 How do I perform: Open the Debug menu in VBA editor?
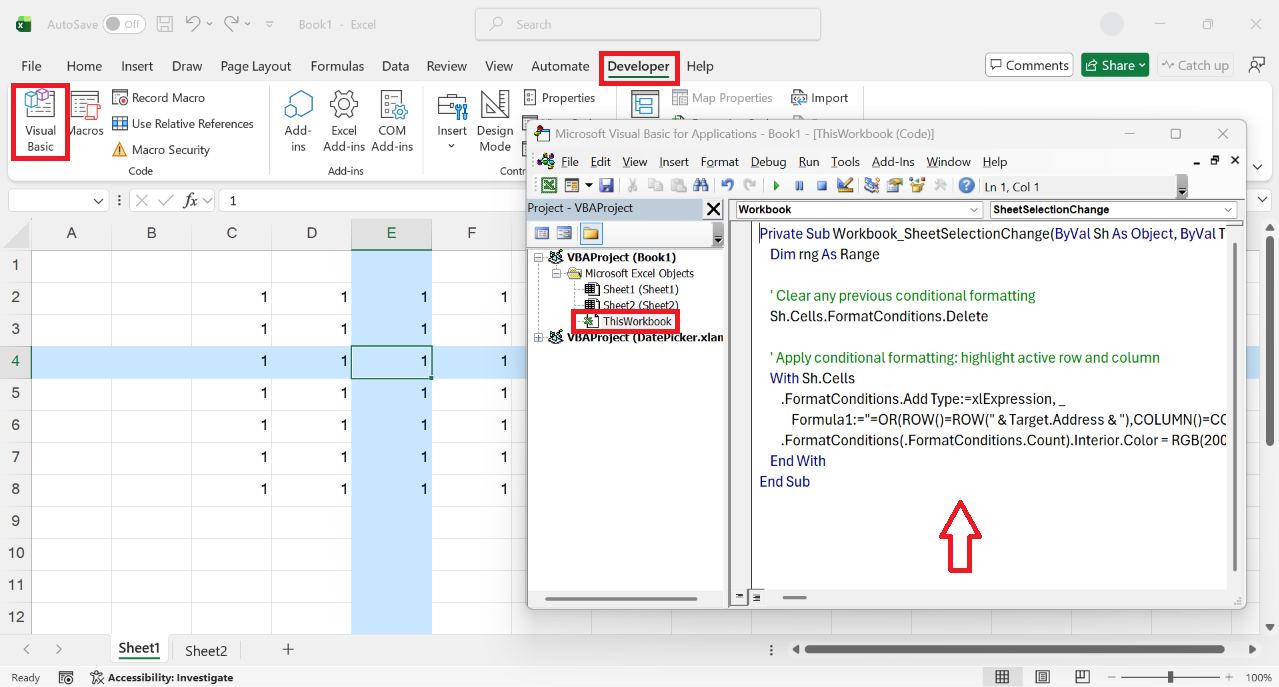point(768,162)
